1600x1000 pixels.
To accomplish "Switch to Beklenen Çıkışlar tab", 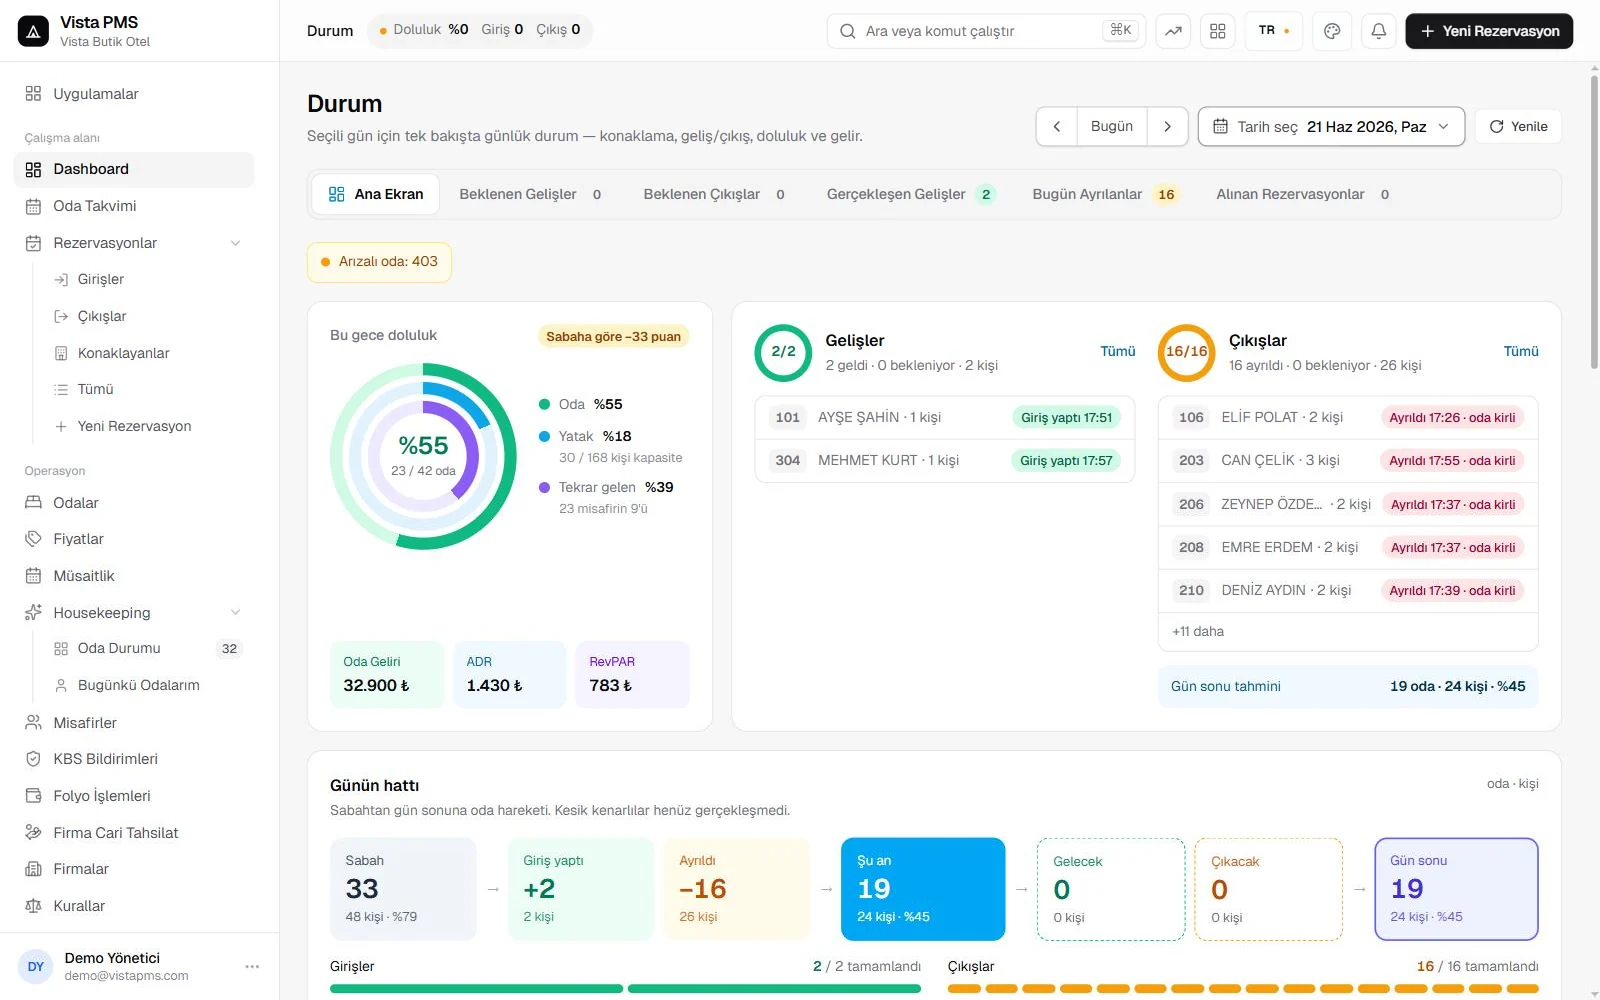I will tap(714, 194).
